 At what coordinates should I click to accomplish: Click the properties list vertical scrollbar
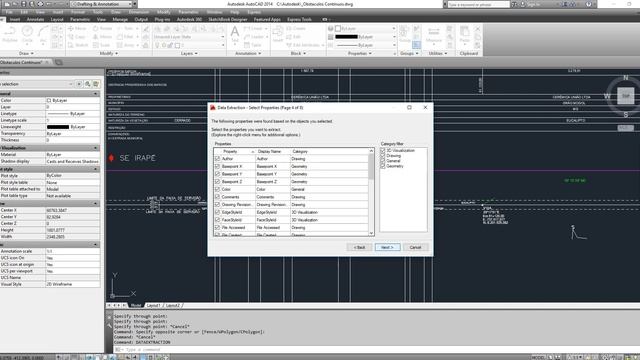[x=371, y=193]
